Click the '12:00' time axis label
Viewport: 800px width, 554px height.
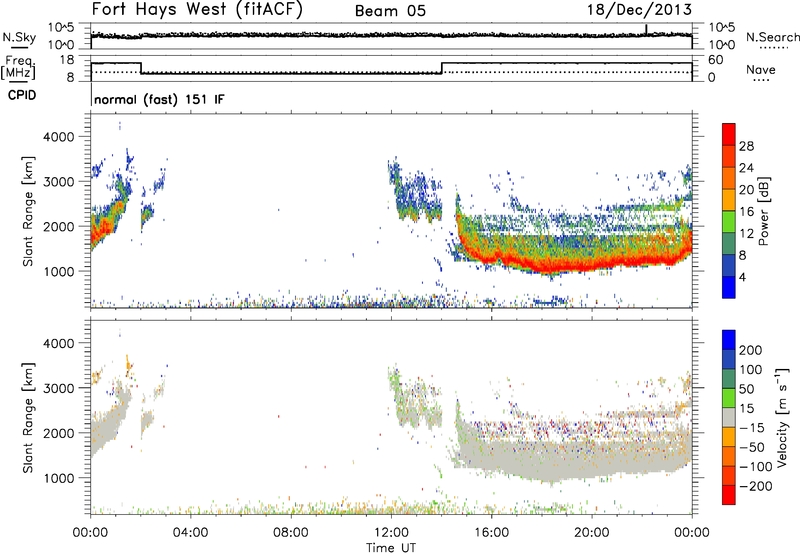tap(391, 533)
